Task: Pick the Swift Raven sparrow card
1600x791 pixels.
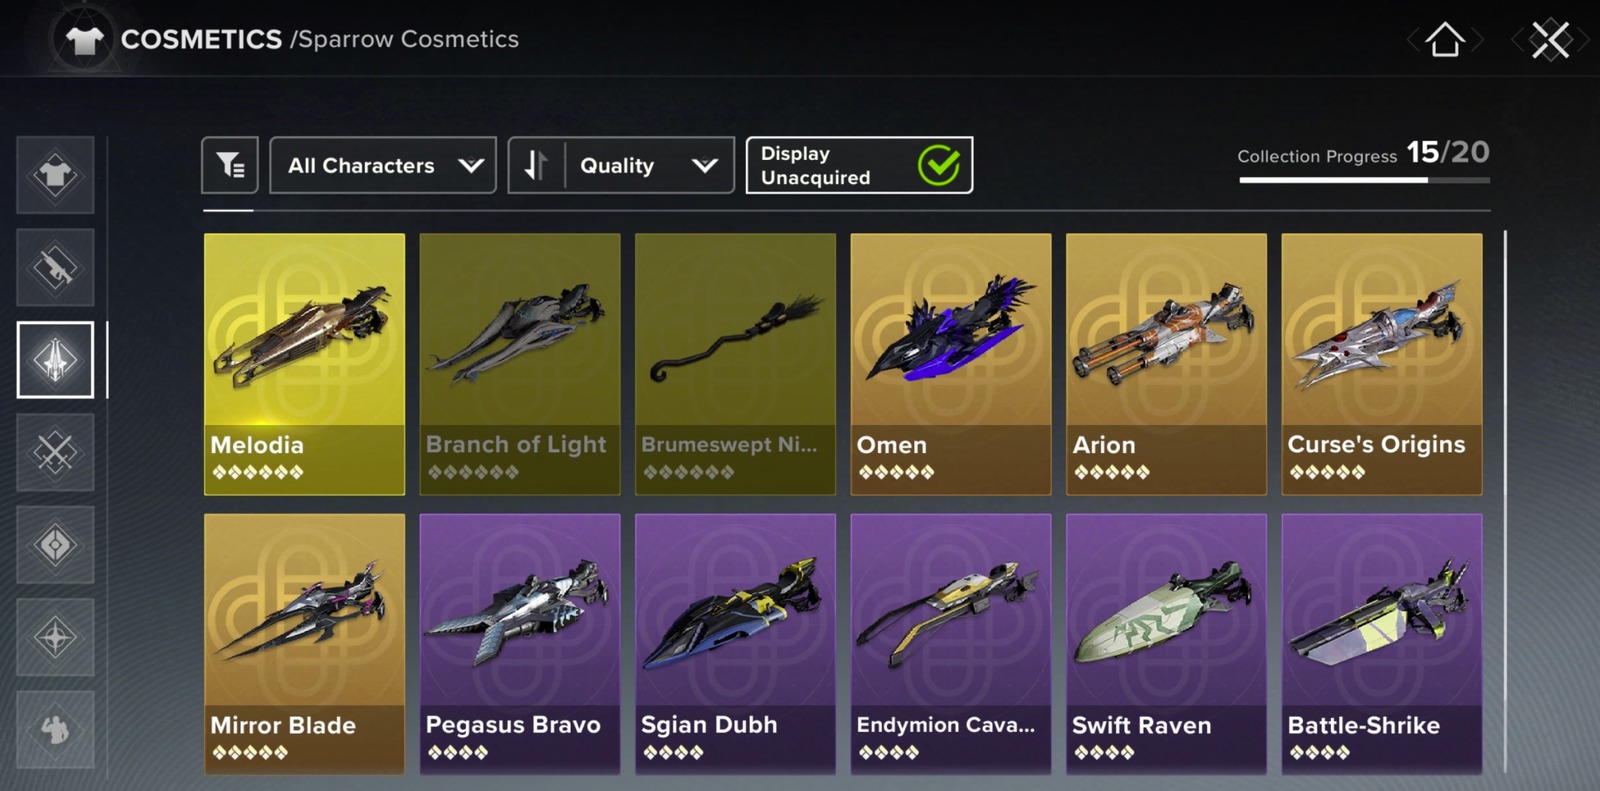Action: click(1166, 644)
